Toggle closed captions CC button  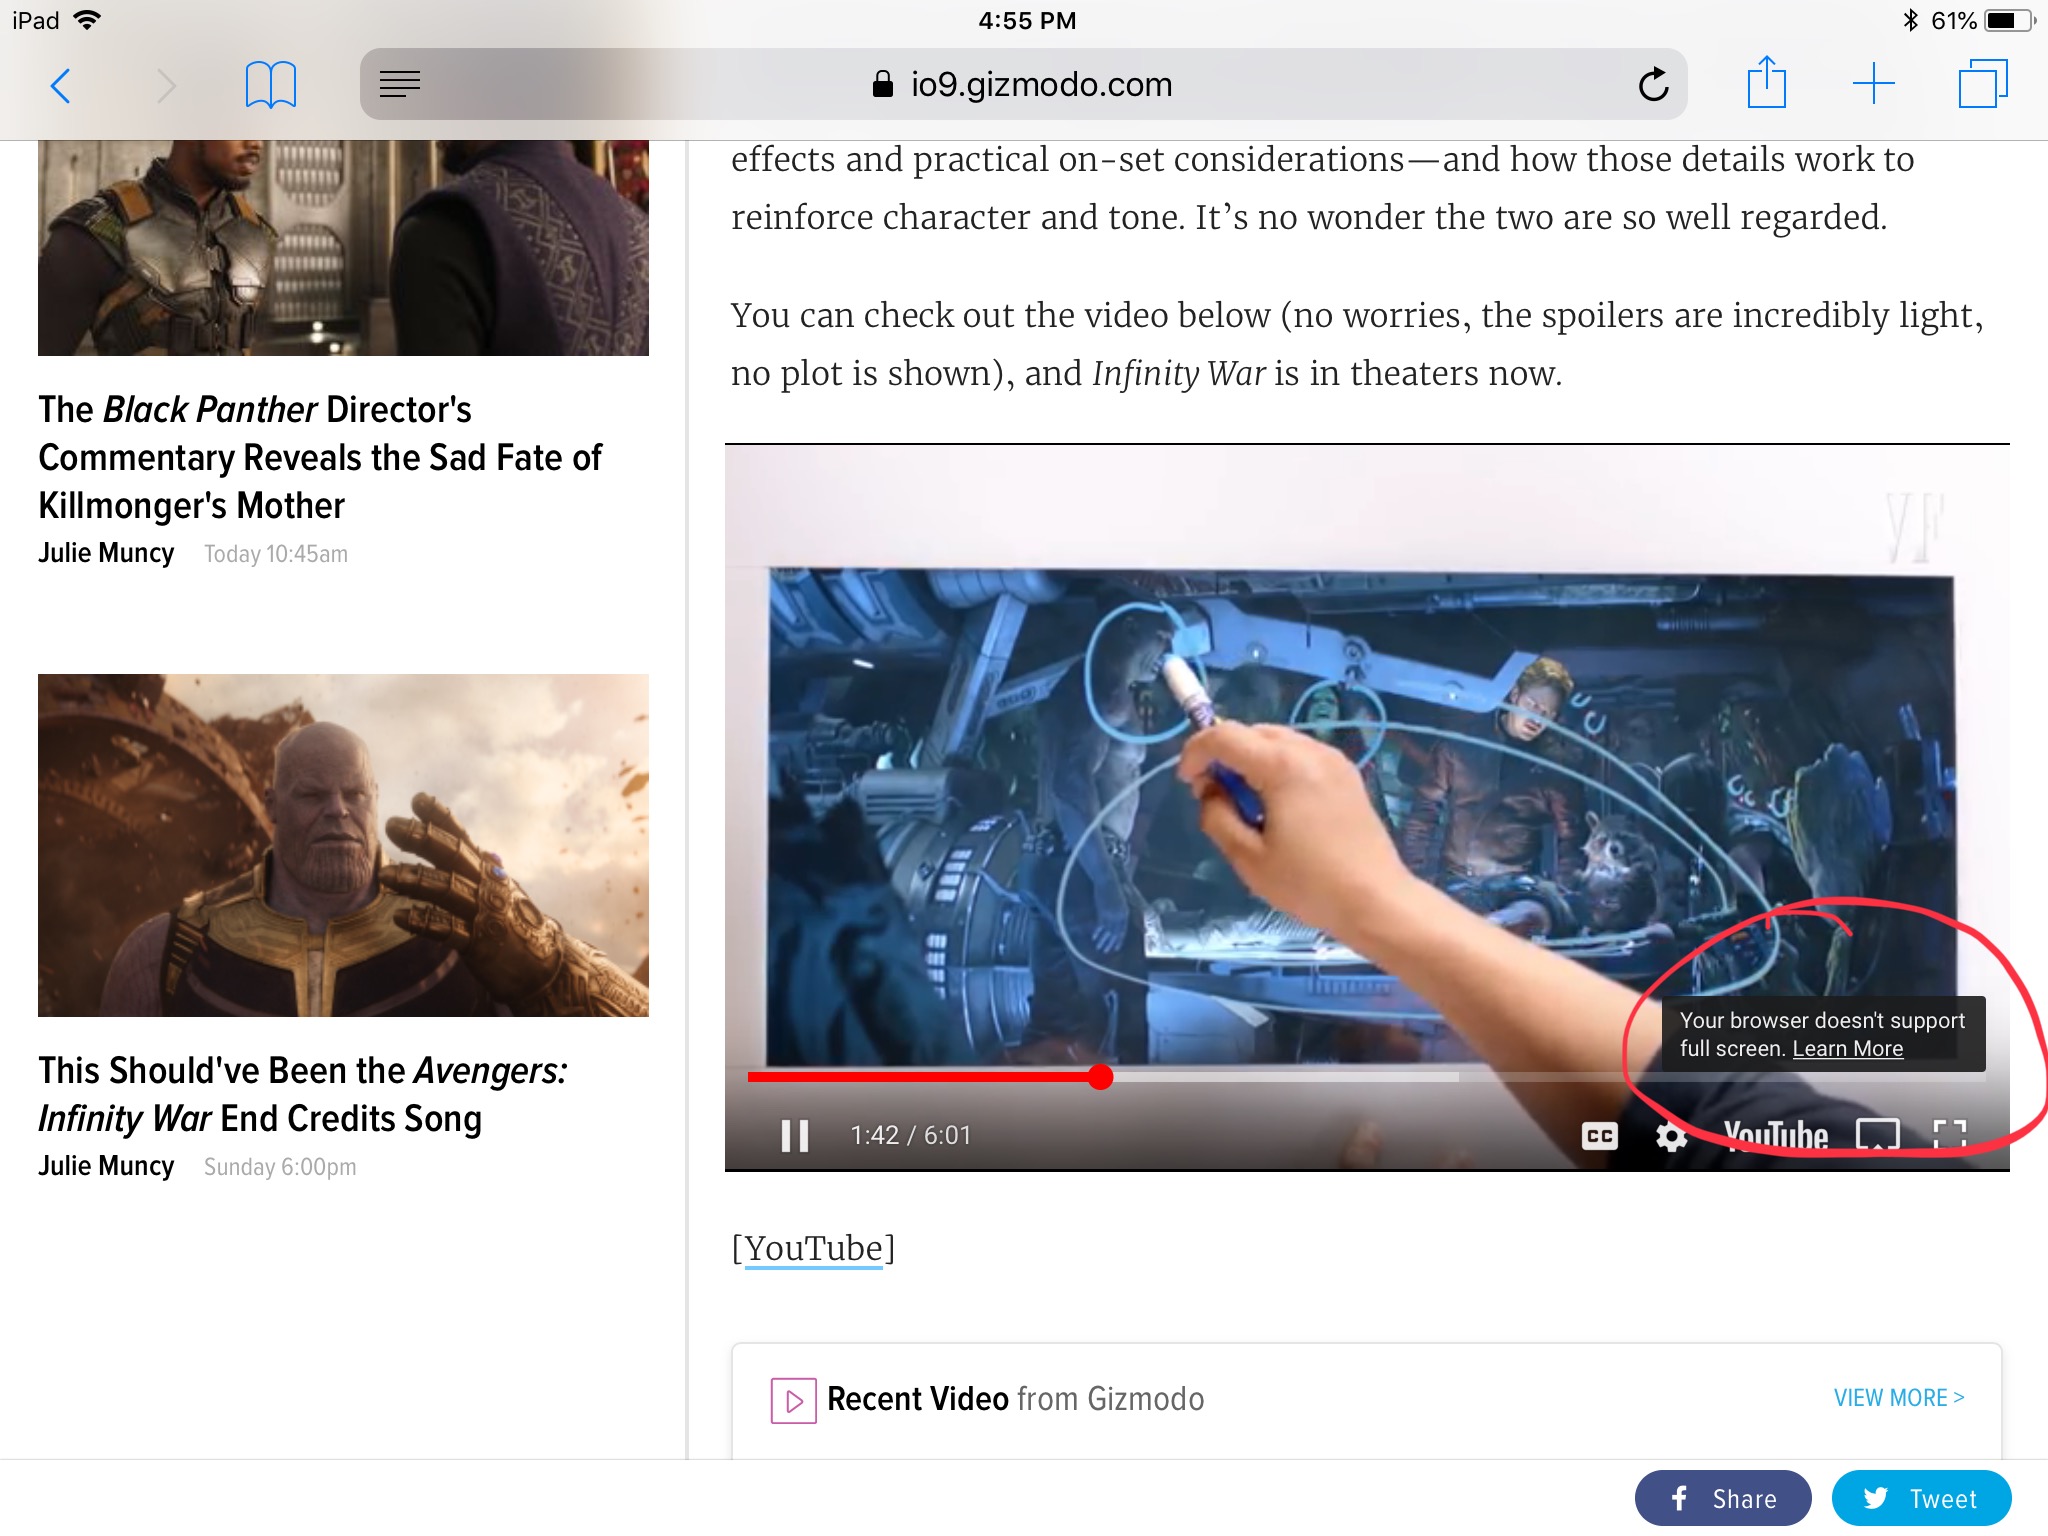(x=1599, y=1136)
